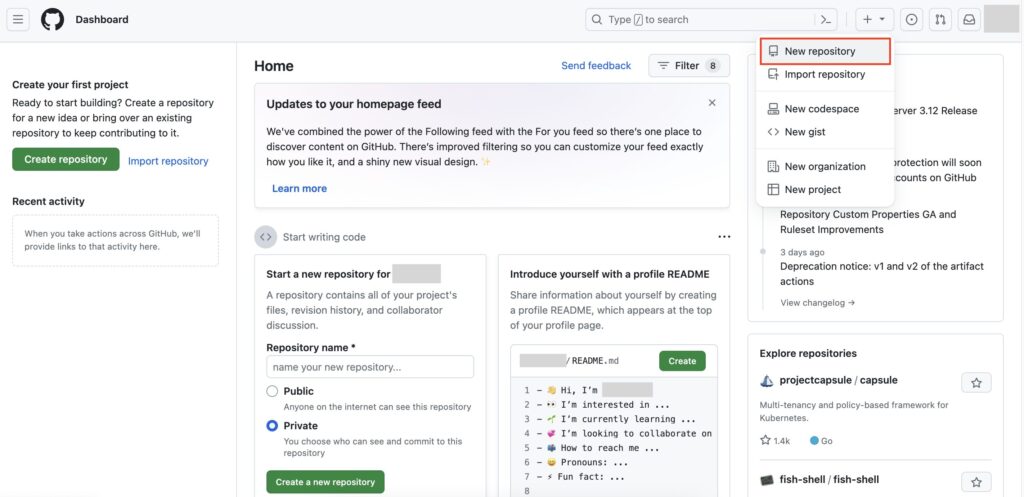Click the '3 days ago' timestamp
Image resolution: width=1024 pixels, height=497 pixels.
(802, 252)
